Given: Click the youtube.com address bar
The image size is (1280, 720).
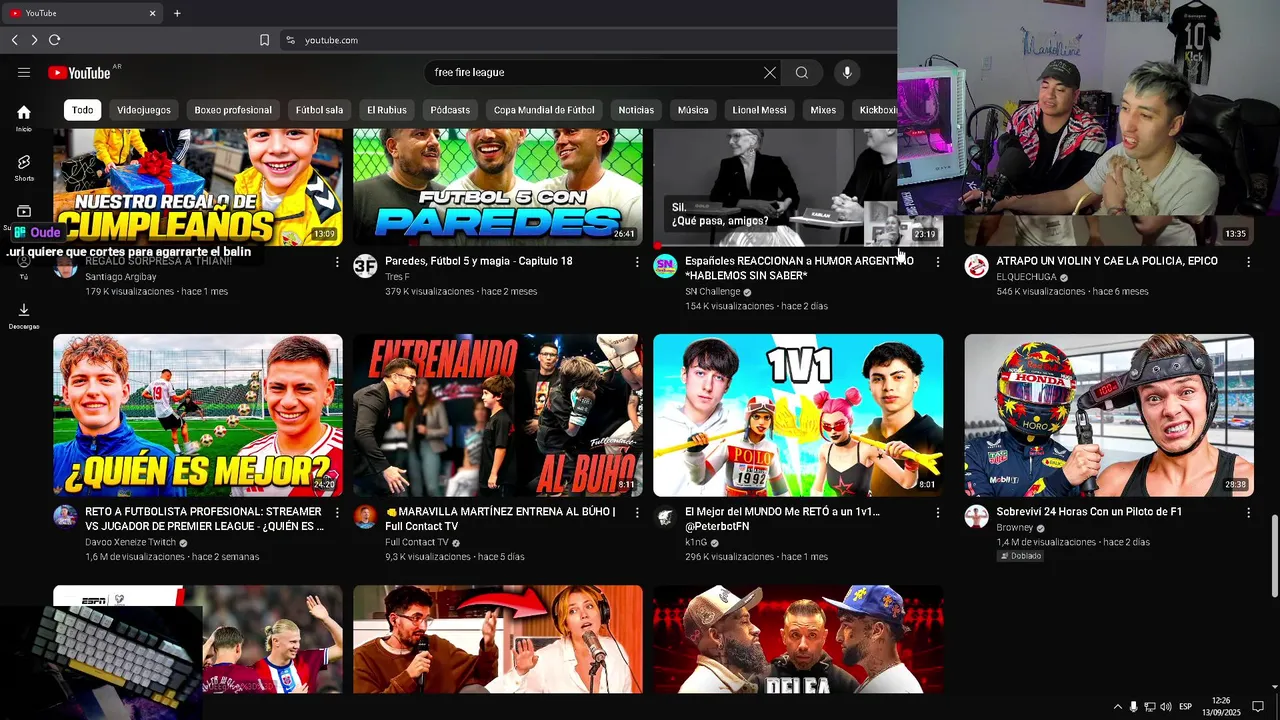Looking at the screenshot, I should tap(590, 40).
